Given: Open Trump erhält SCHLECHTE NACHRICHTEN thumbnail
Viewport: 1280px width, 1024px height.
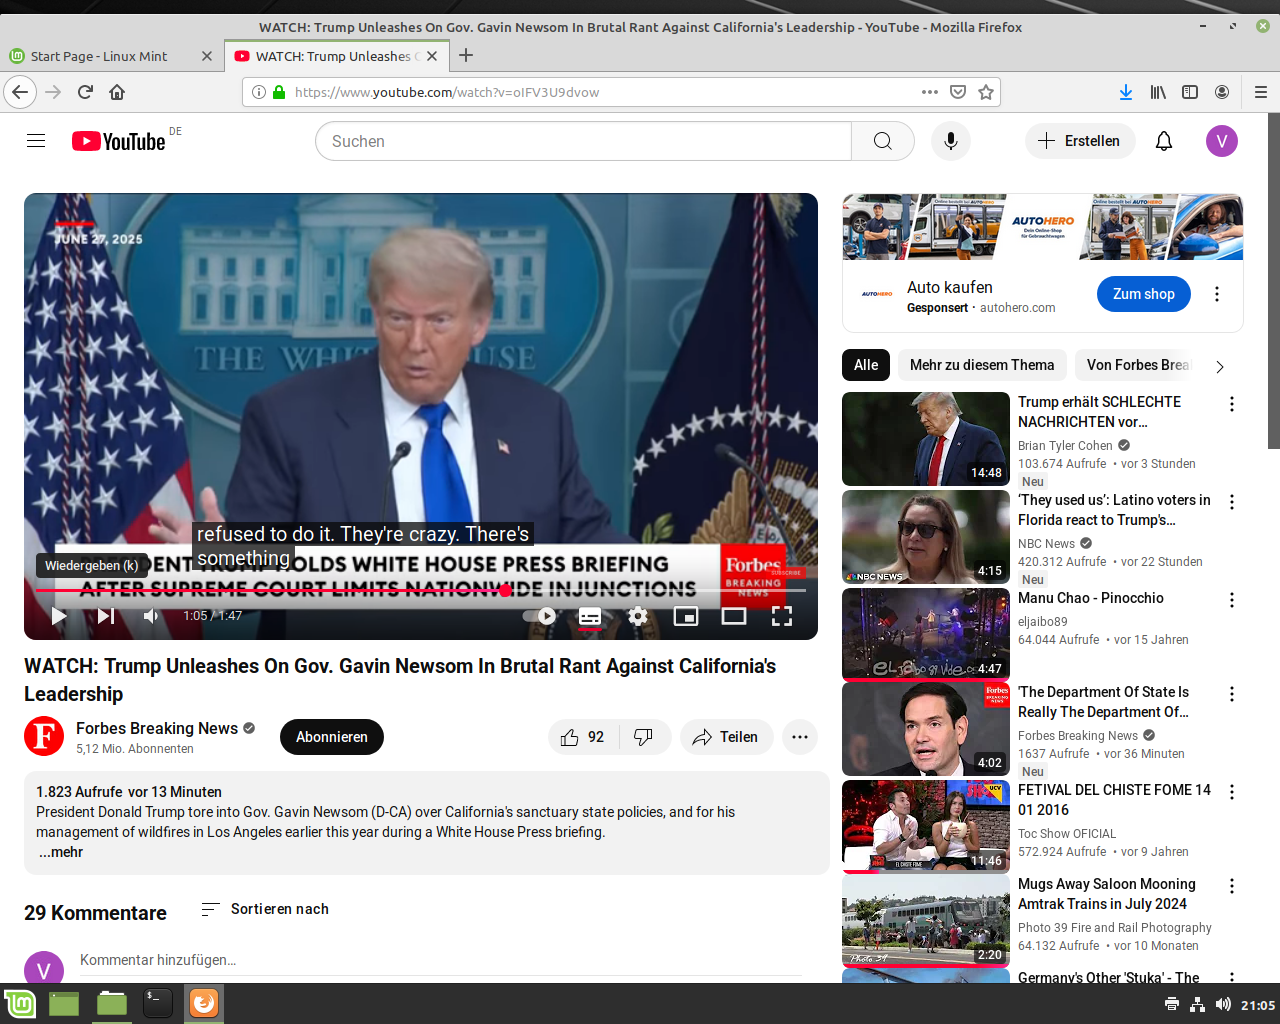Looking at the screenshot, I should [x=926, y=439].
